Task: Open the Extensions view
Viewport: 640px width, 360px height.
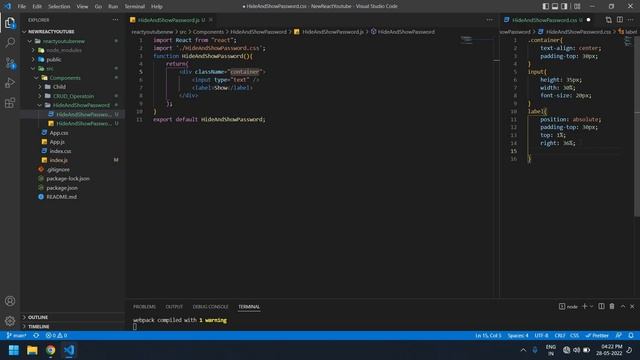Action: pyautogui.click(x=10, y=103)
